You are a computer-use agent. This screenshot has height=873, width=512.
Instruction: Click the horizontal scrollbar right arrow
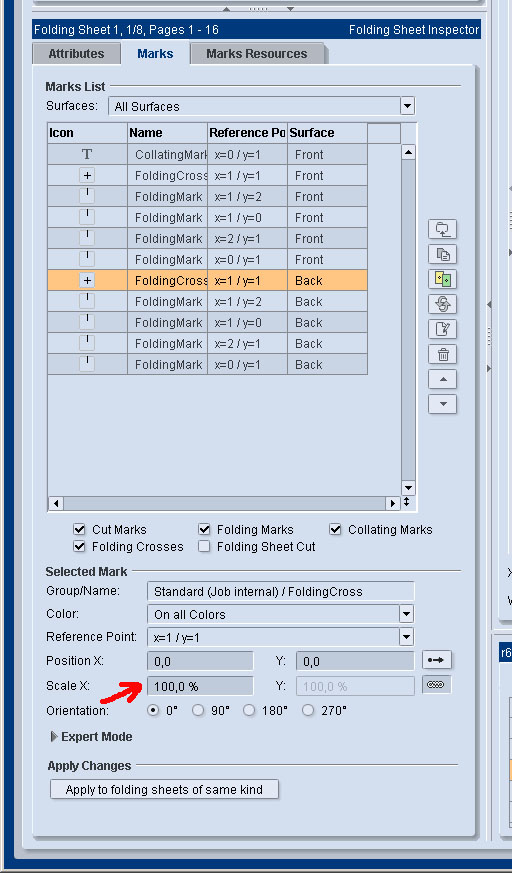(393, 503)
